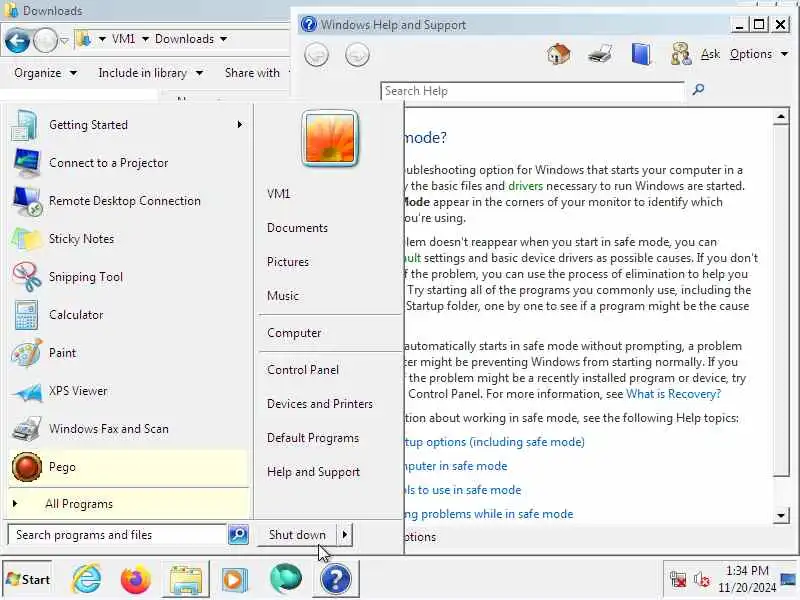Click the Help window scrollbar thumb
Viewport: 800px width, 600px height.
[x=781, y=301]
